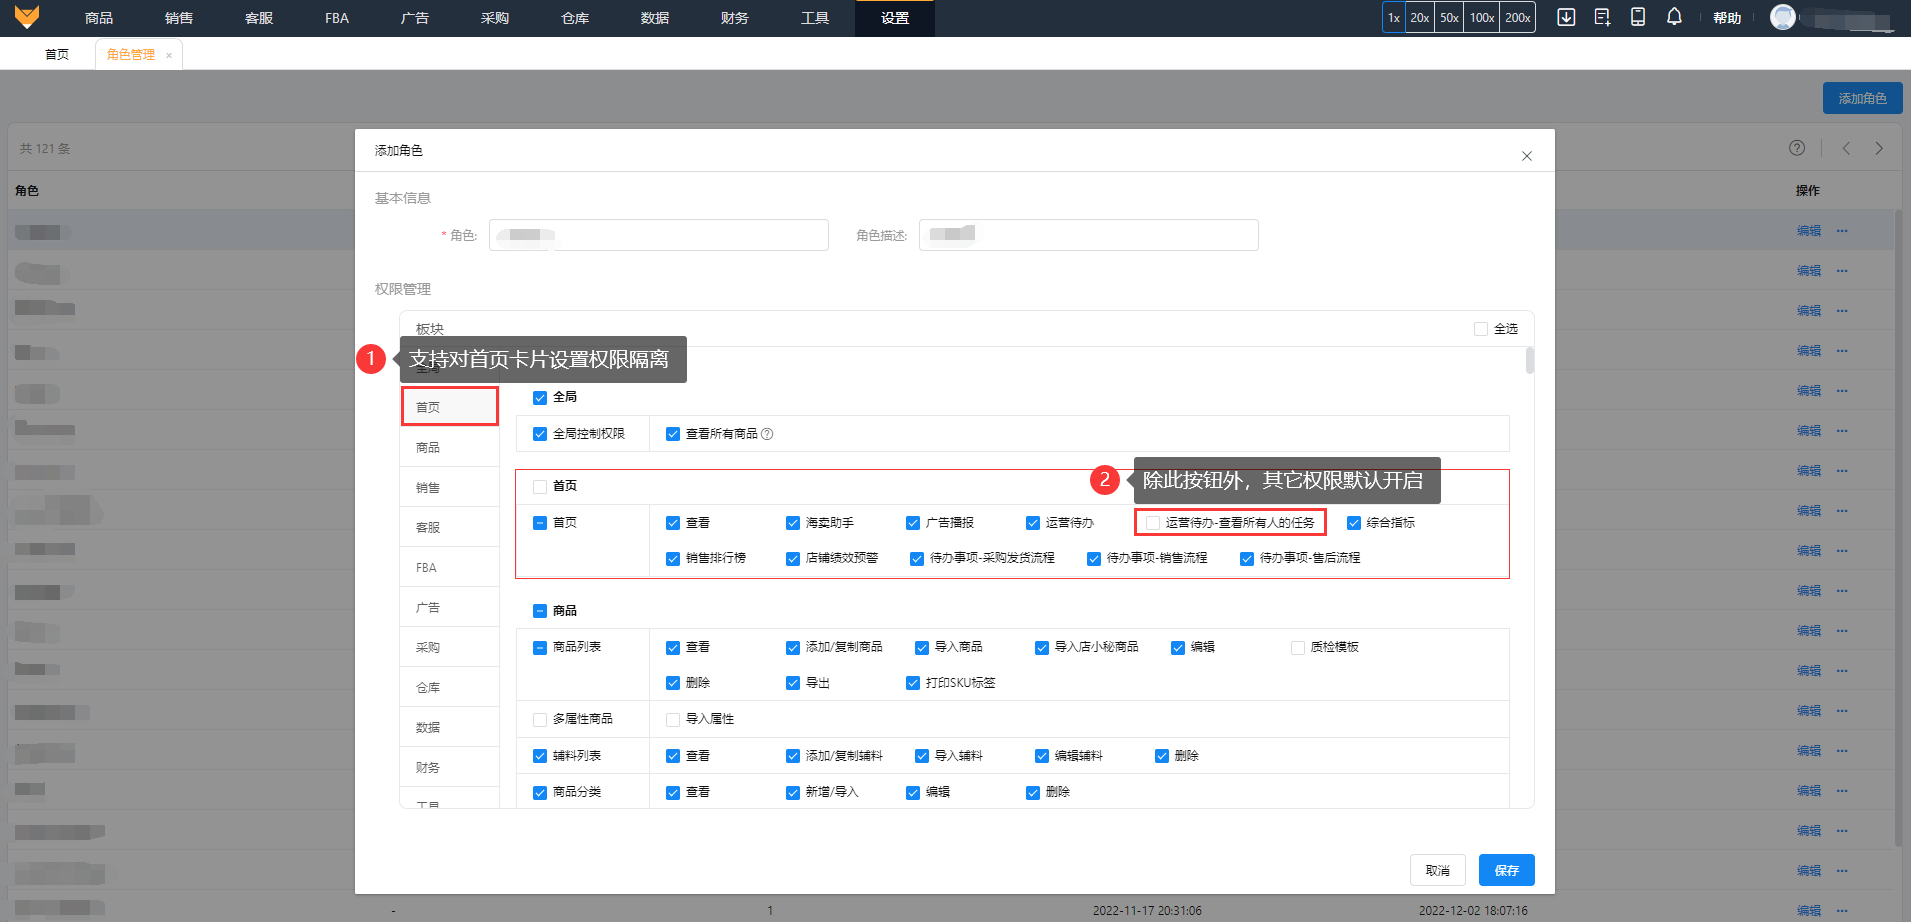
Task: Click the fox logo in top-left corner
Action: (x=27, y=17)
